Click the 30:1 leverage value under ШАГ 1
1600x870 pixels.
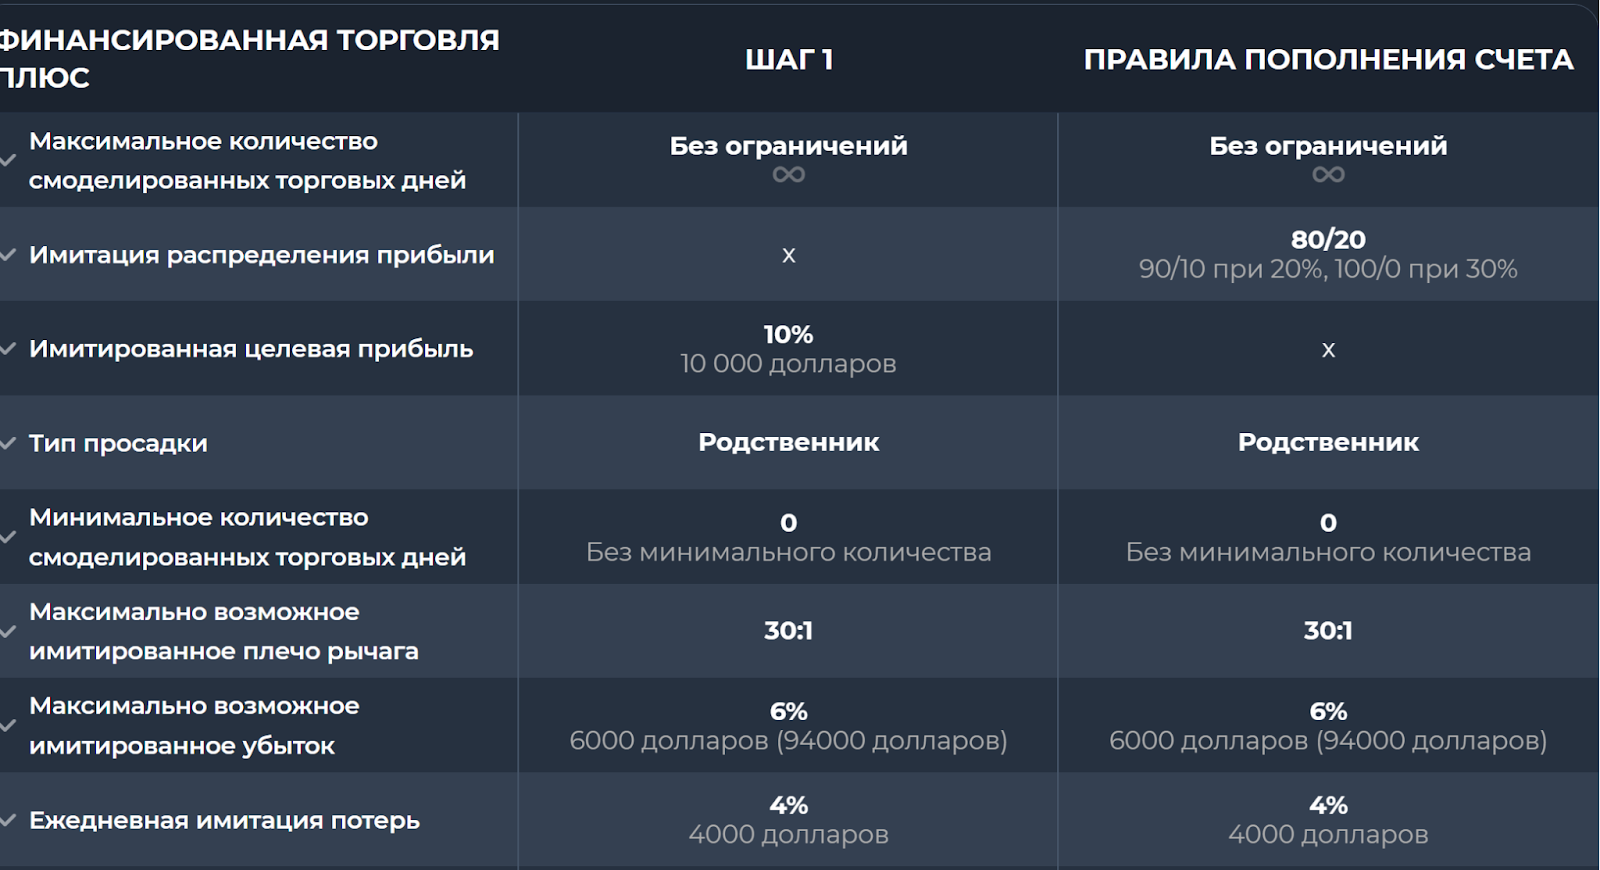point(788,631)
